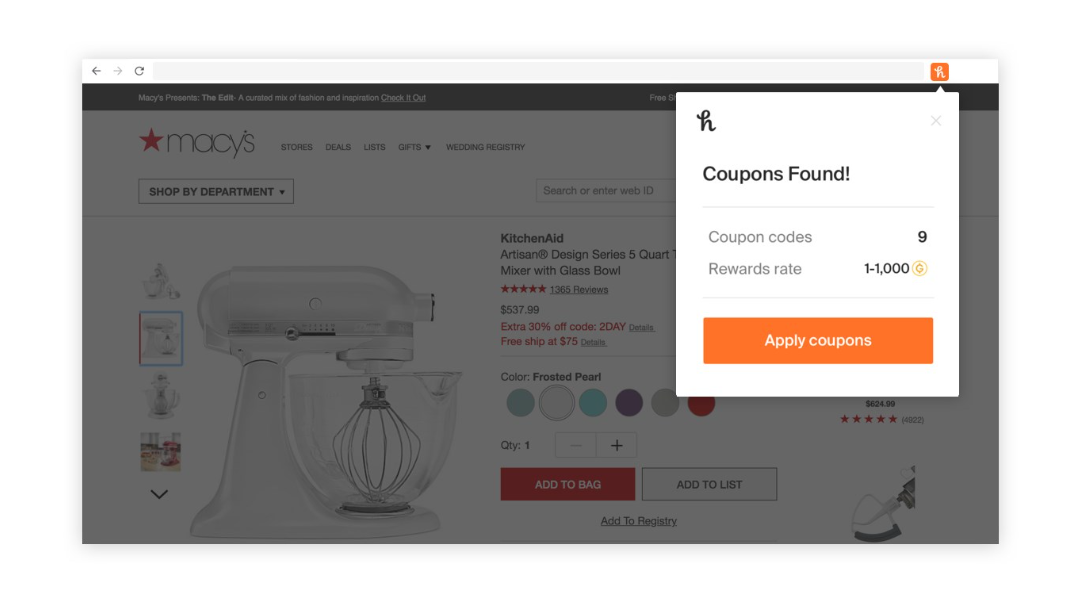The height and width of the screenshot is (594, 1075).
Task: Select the purple color swatch
Action: pos(629,403)
